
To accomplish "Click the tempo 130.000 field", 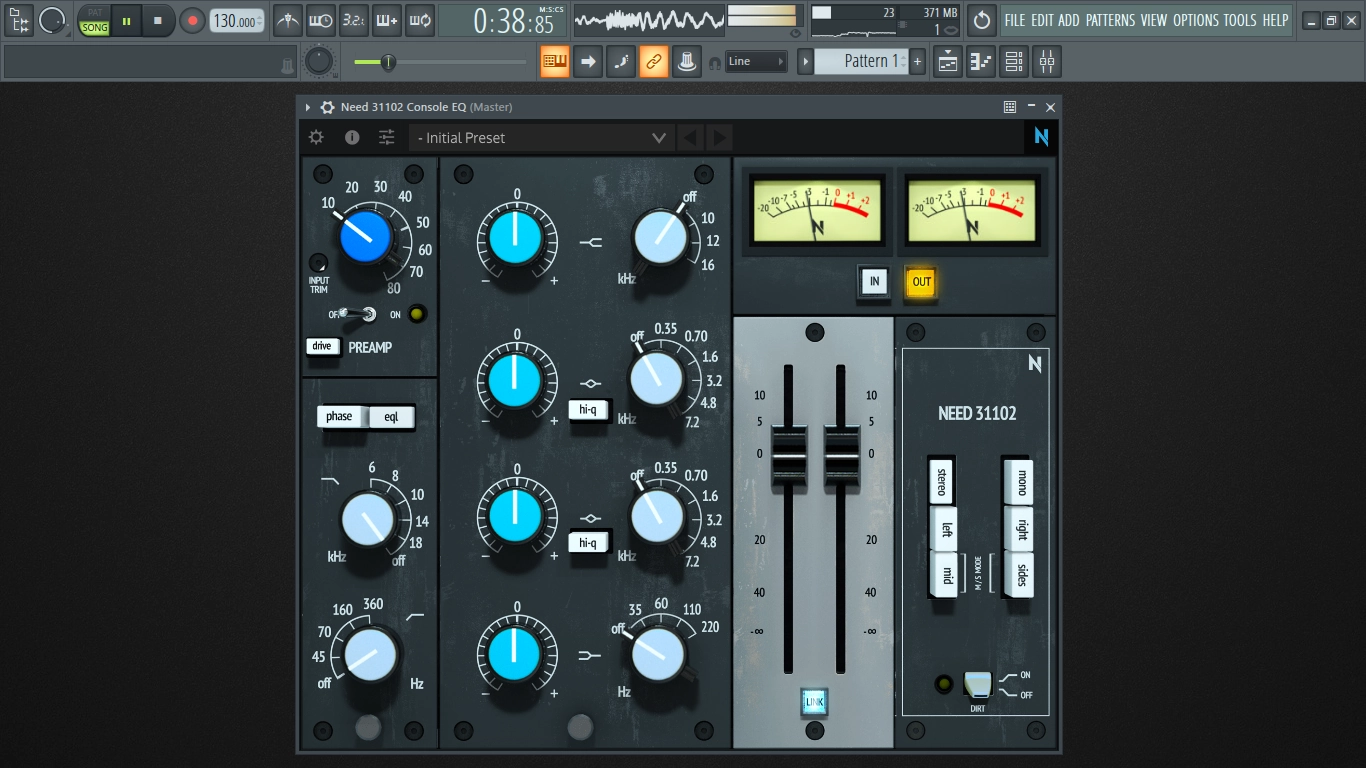I will pos(237,21).
